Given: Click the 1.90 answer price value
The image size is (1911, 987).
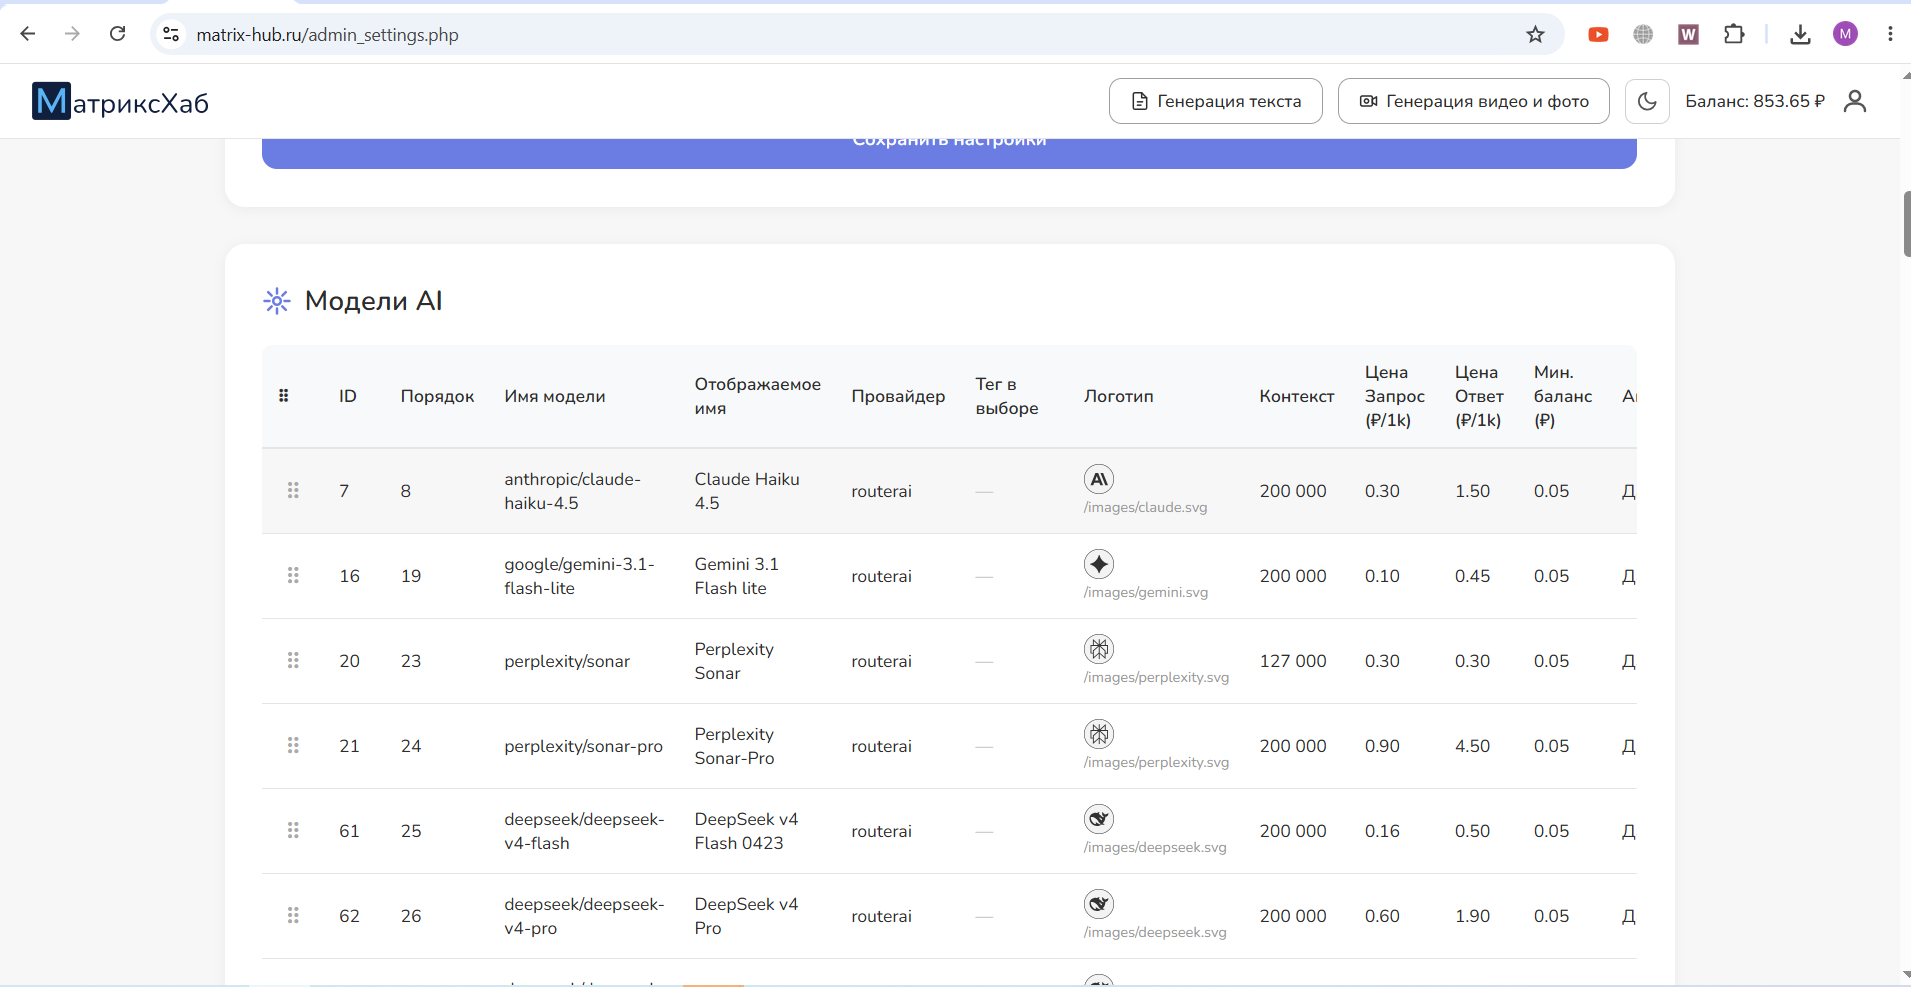Looking at the screenshot, I should [1472, 916].
